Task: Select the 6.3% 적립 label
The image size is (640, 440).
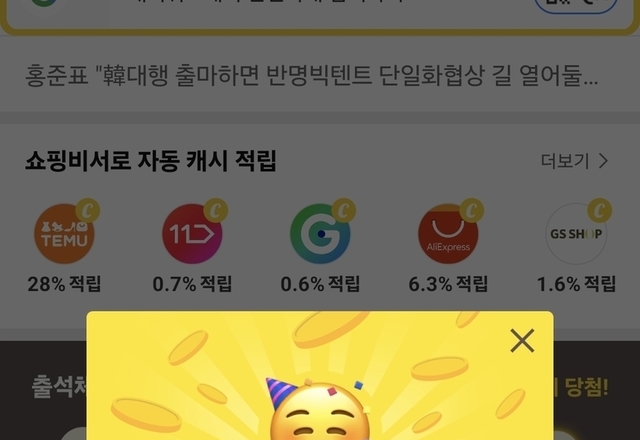Action: tap(448, 284)
